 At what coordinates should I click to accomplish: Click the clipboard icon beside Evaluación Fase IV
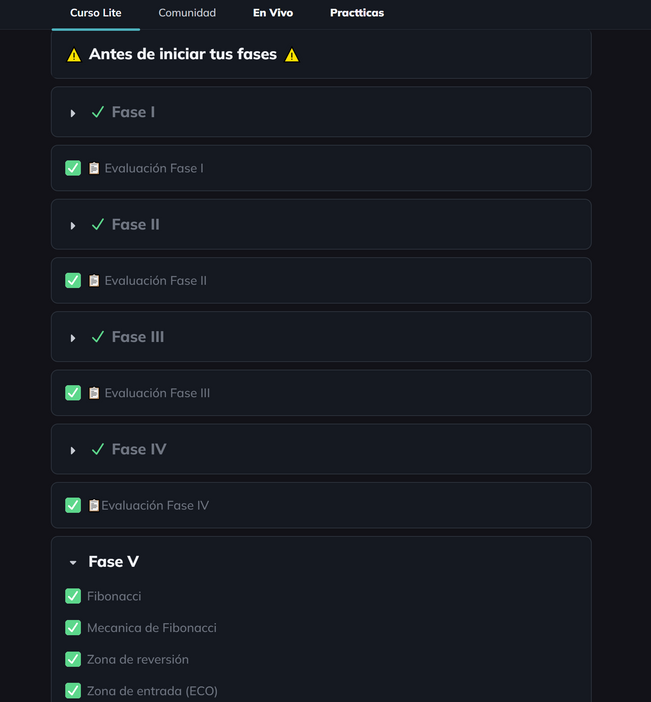[x=94, y=505]
